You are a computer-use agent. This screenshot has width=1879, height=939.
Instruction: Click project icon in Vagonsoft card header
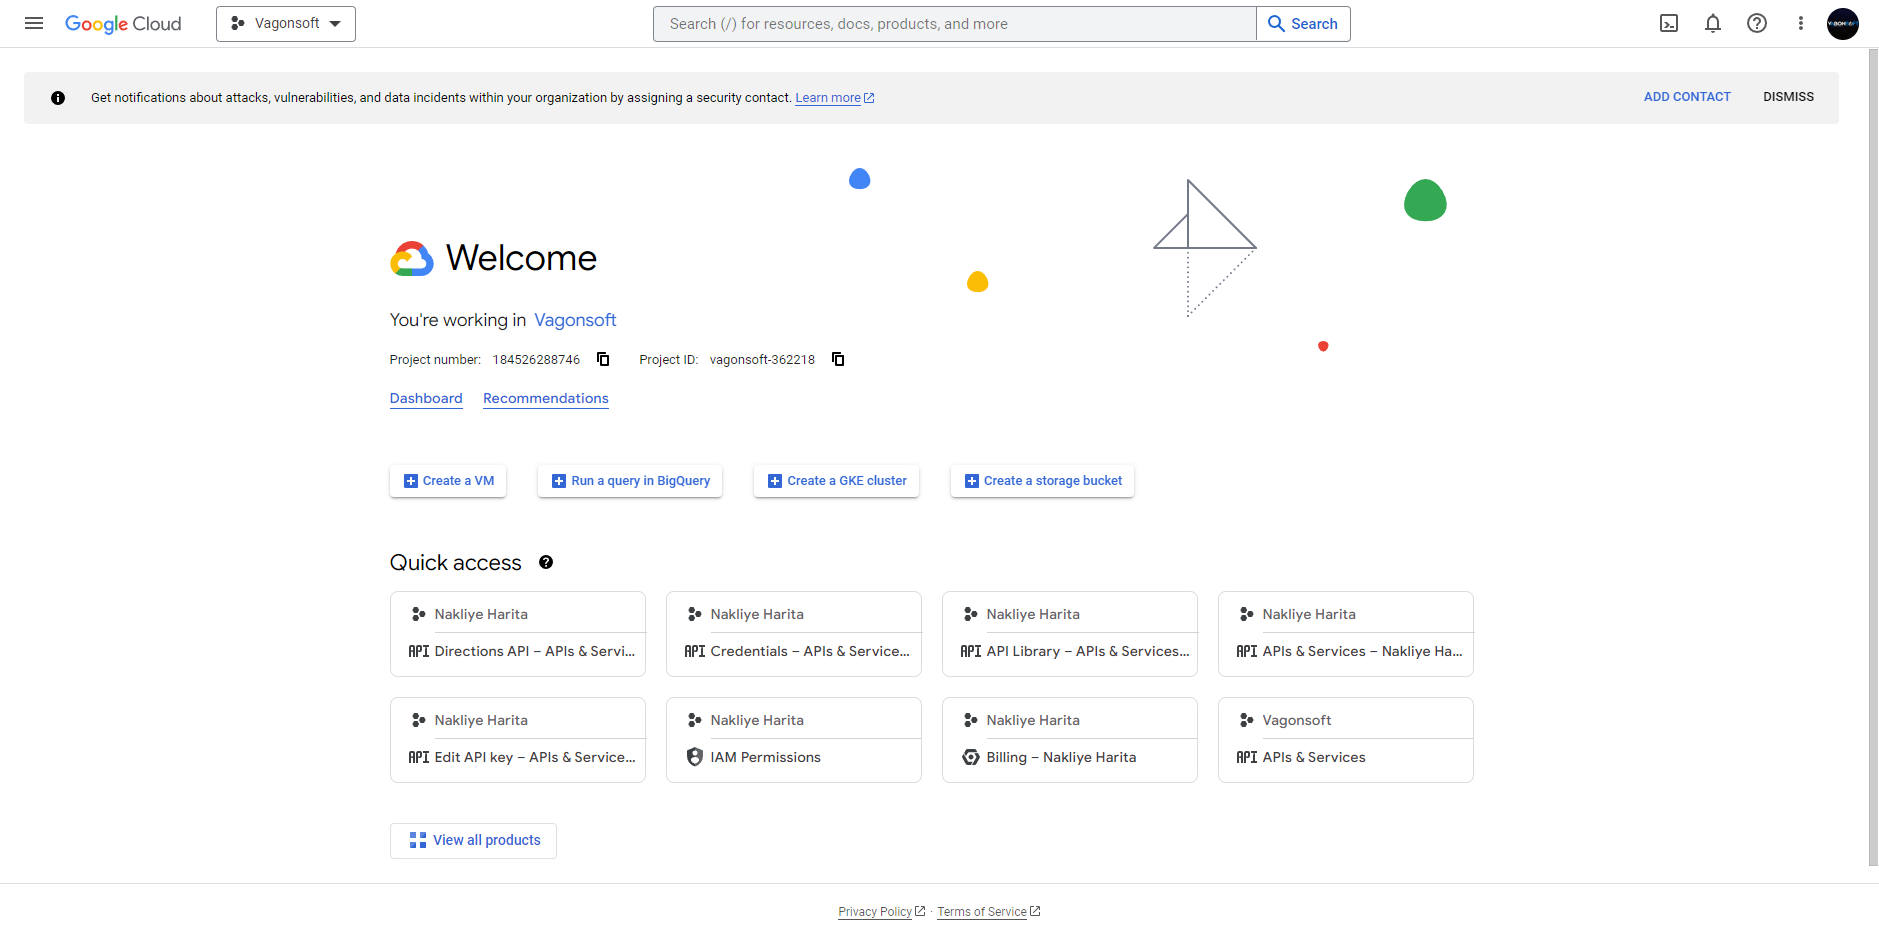pos(1246,720)
